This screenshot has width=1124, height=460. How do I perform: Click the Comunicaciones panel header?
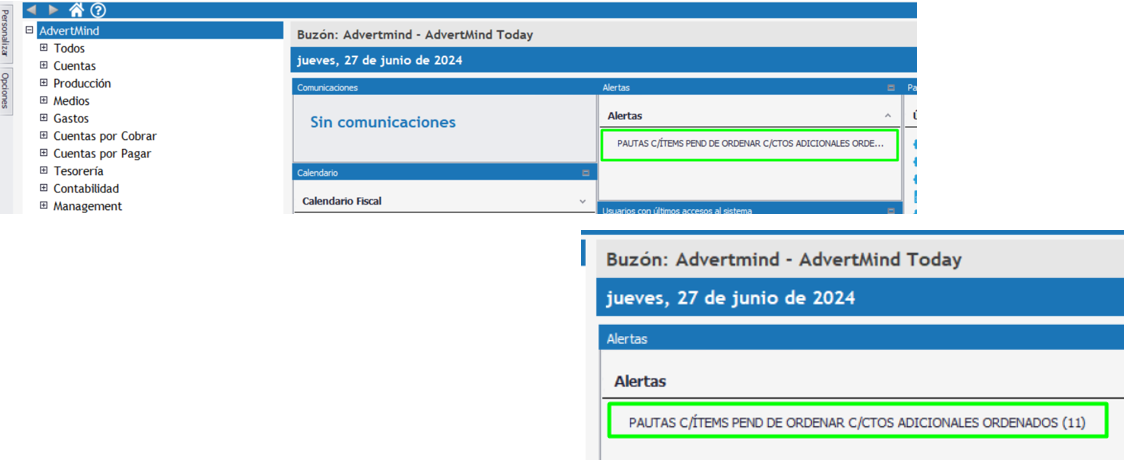point(444,87)
